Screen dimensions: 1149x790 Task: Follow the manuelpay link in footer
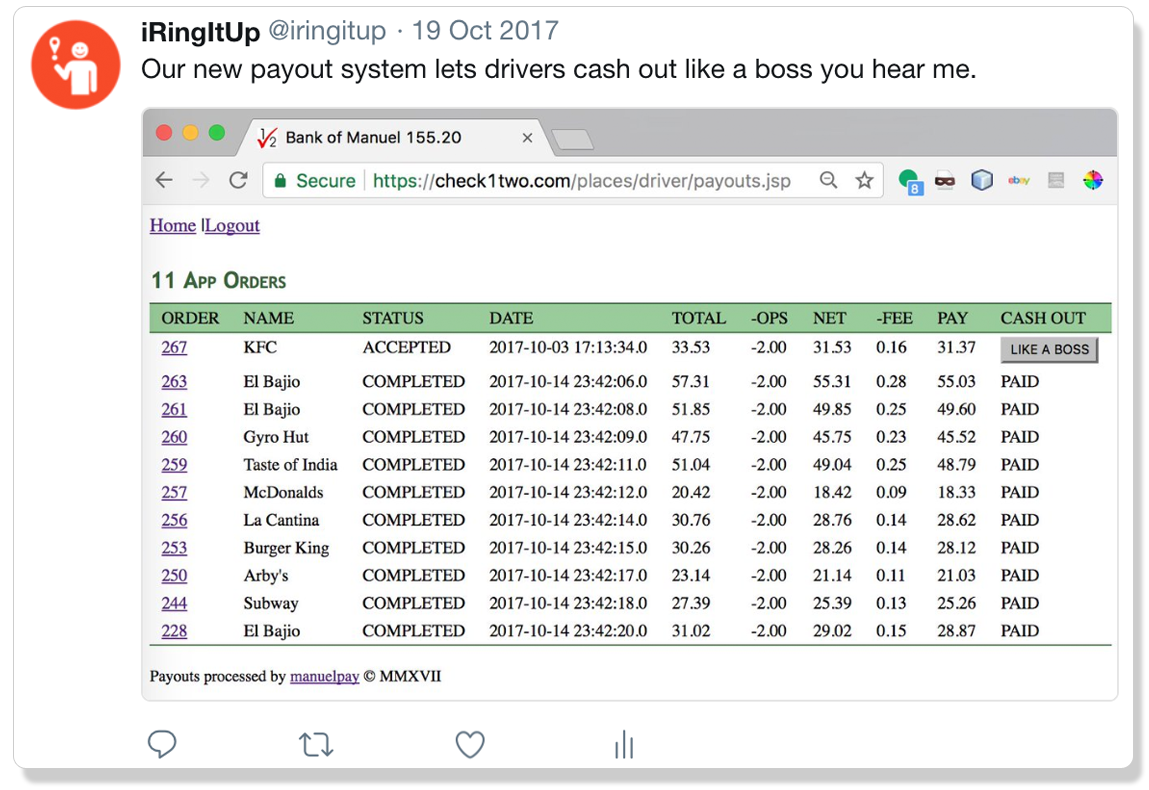point(324,677)
